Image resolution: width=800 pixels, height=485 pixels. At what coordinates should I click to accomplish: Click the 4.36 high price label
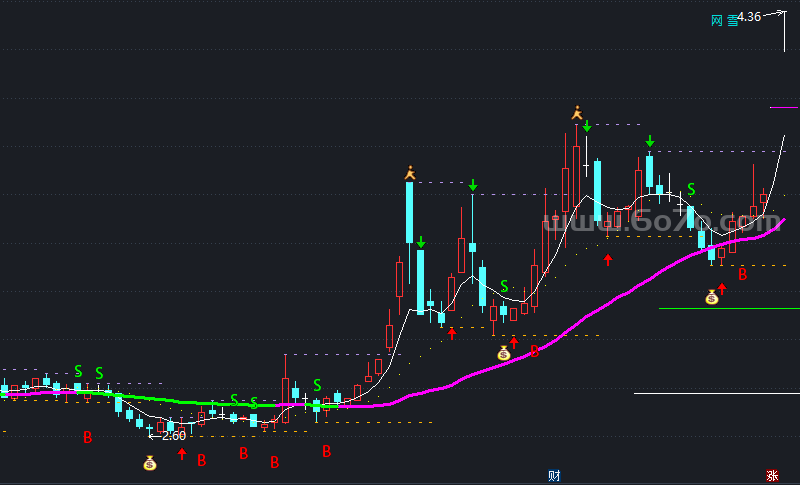coord(749,17)
